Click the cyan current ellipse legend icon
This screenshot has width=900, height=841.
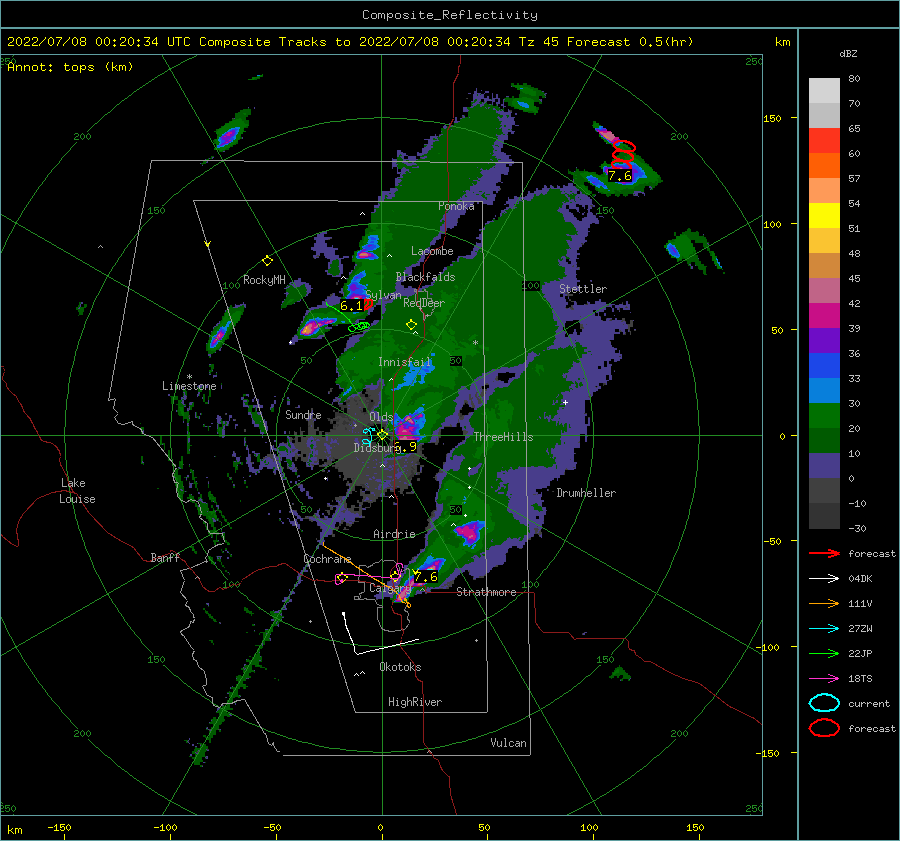pyautogui.click(x=824, y=703)
